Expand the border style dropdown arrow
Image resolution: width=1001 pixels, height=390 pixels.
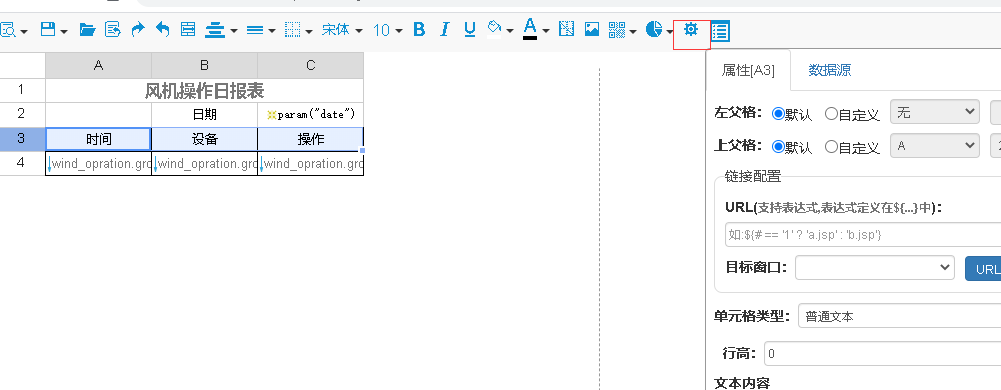[309, 31]
